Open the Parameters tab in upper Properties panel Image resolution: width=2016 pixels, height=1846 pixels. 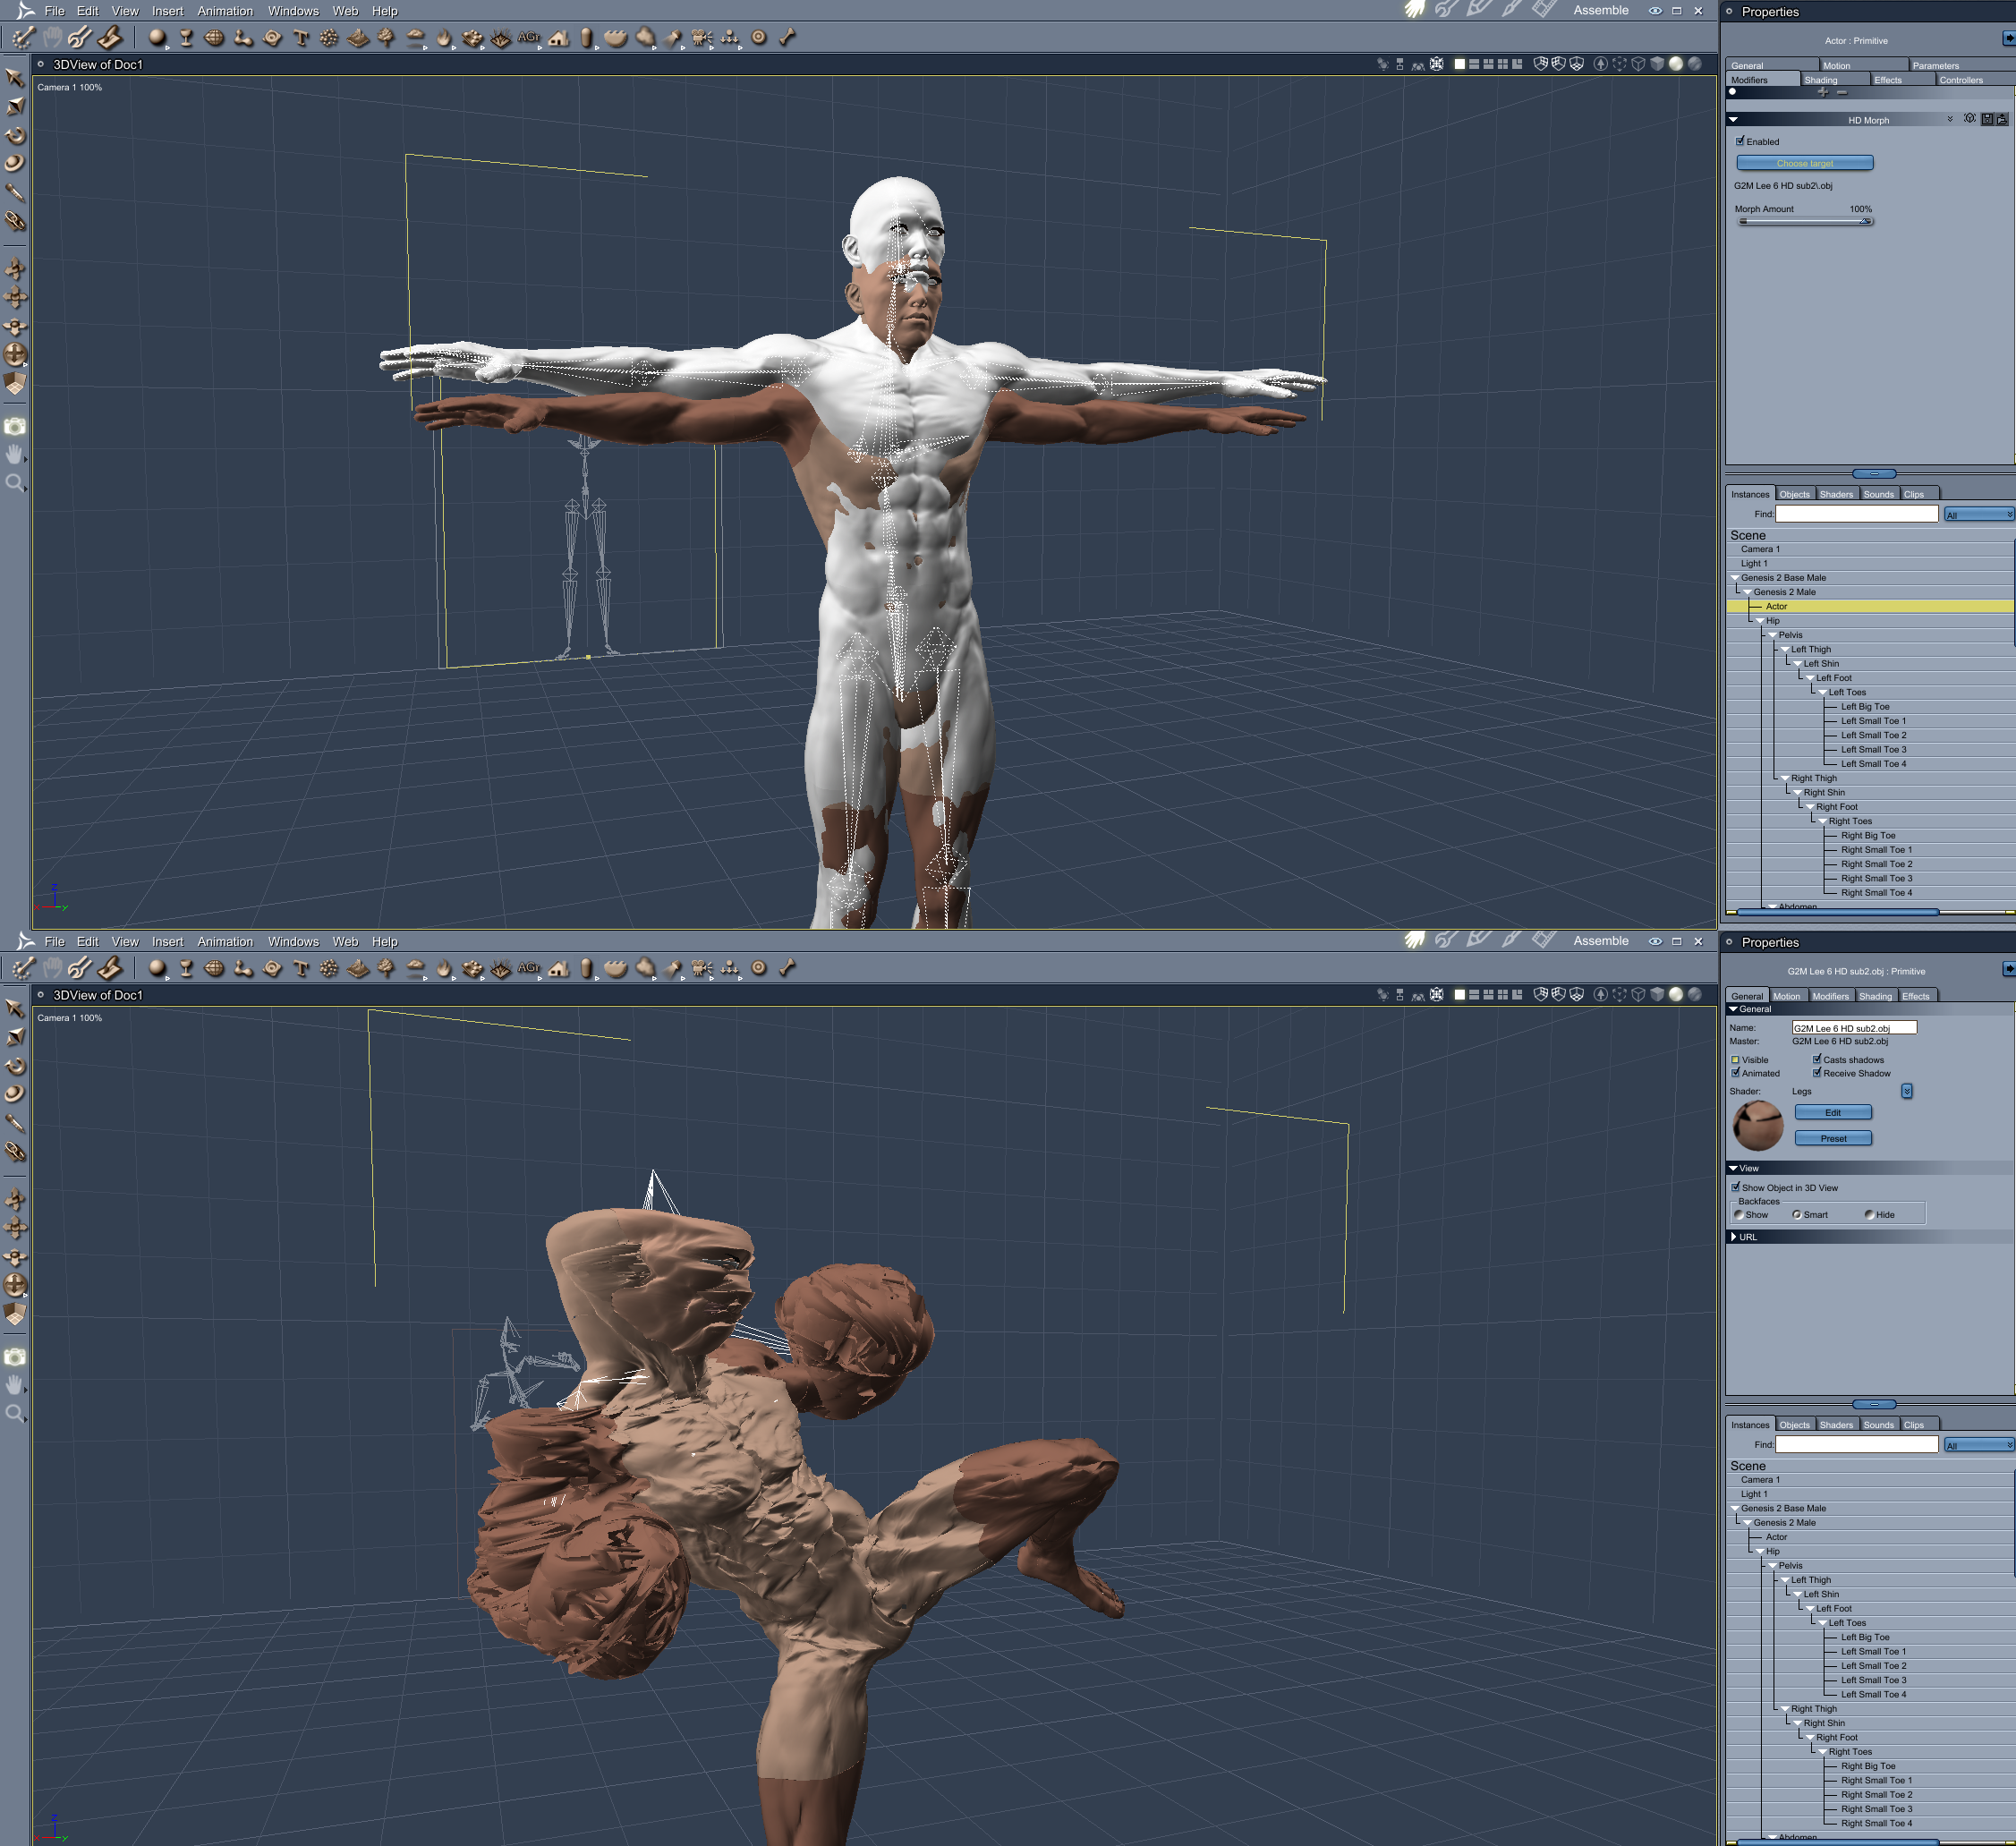pos(1935,66)
